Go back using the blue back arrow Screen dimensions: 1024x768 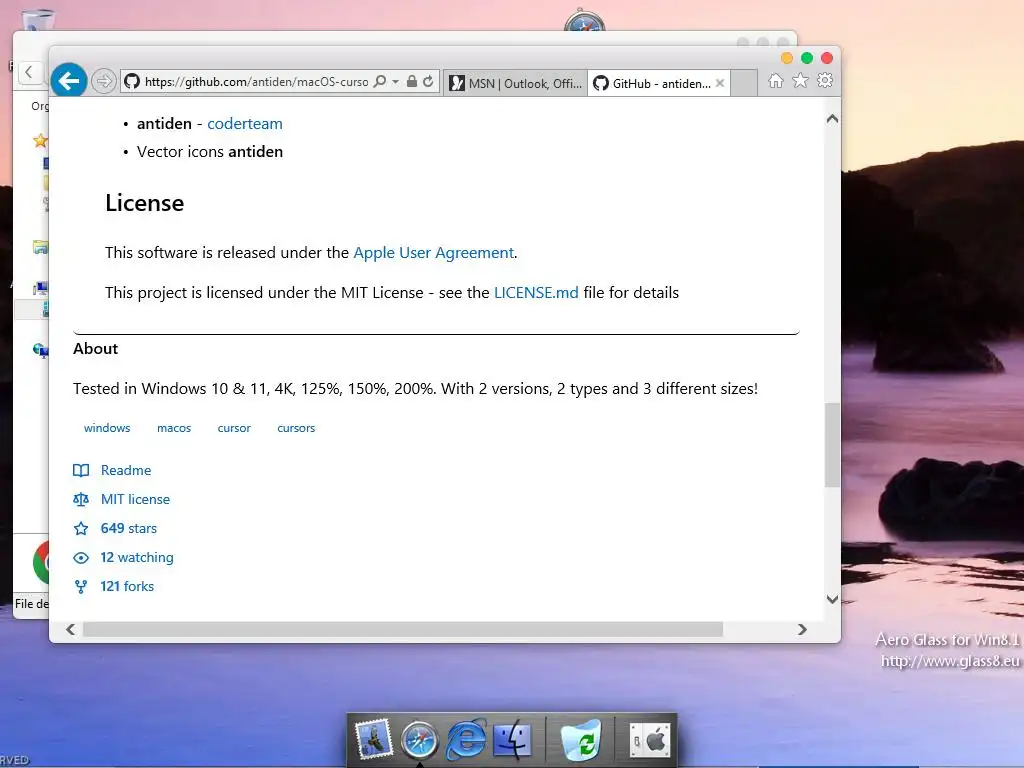(69, 81)
